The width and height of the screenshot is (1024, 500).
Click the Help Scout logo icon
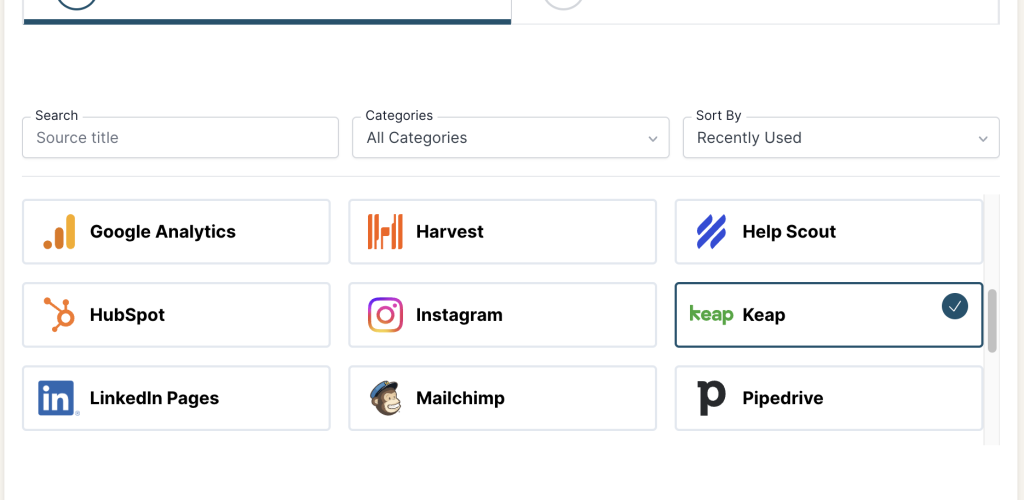pos(711,232)
